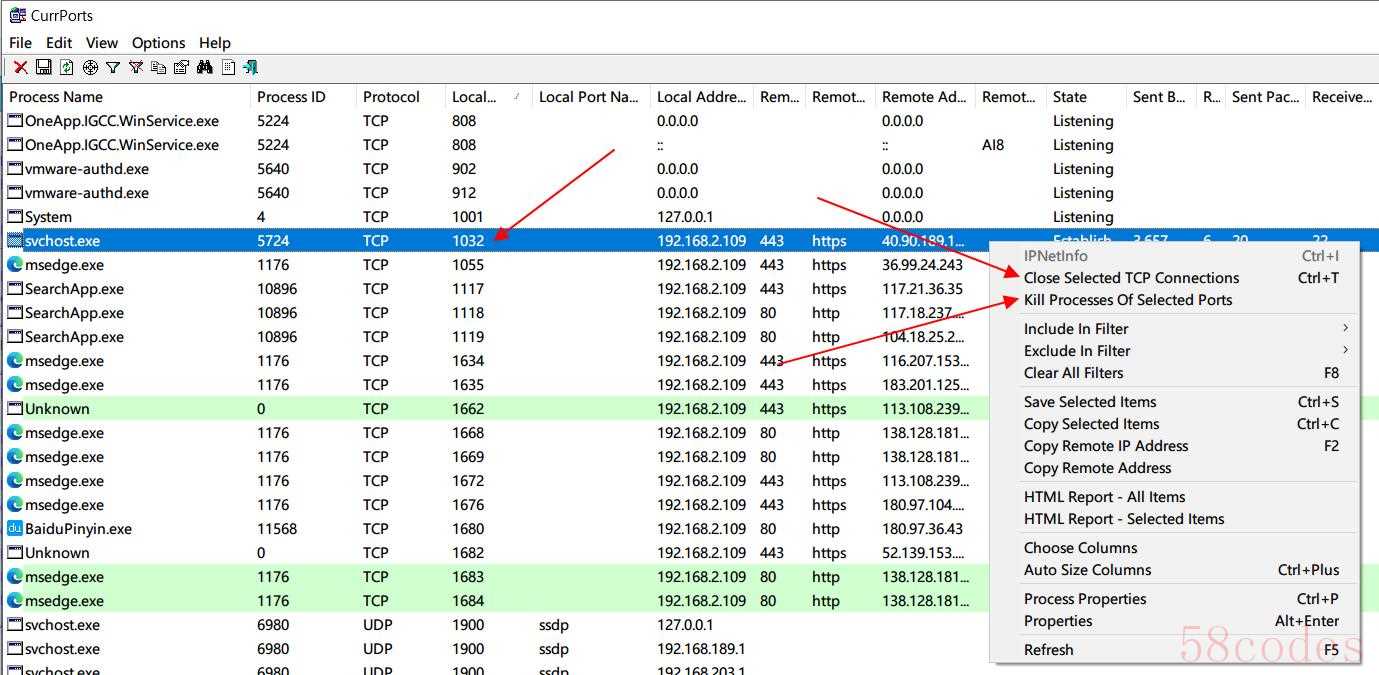Sort by the State column header
Image resolution: width=1379 pixels, height=675 pixels.
pyautogui.click(x=1086, y=97)
